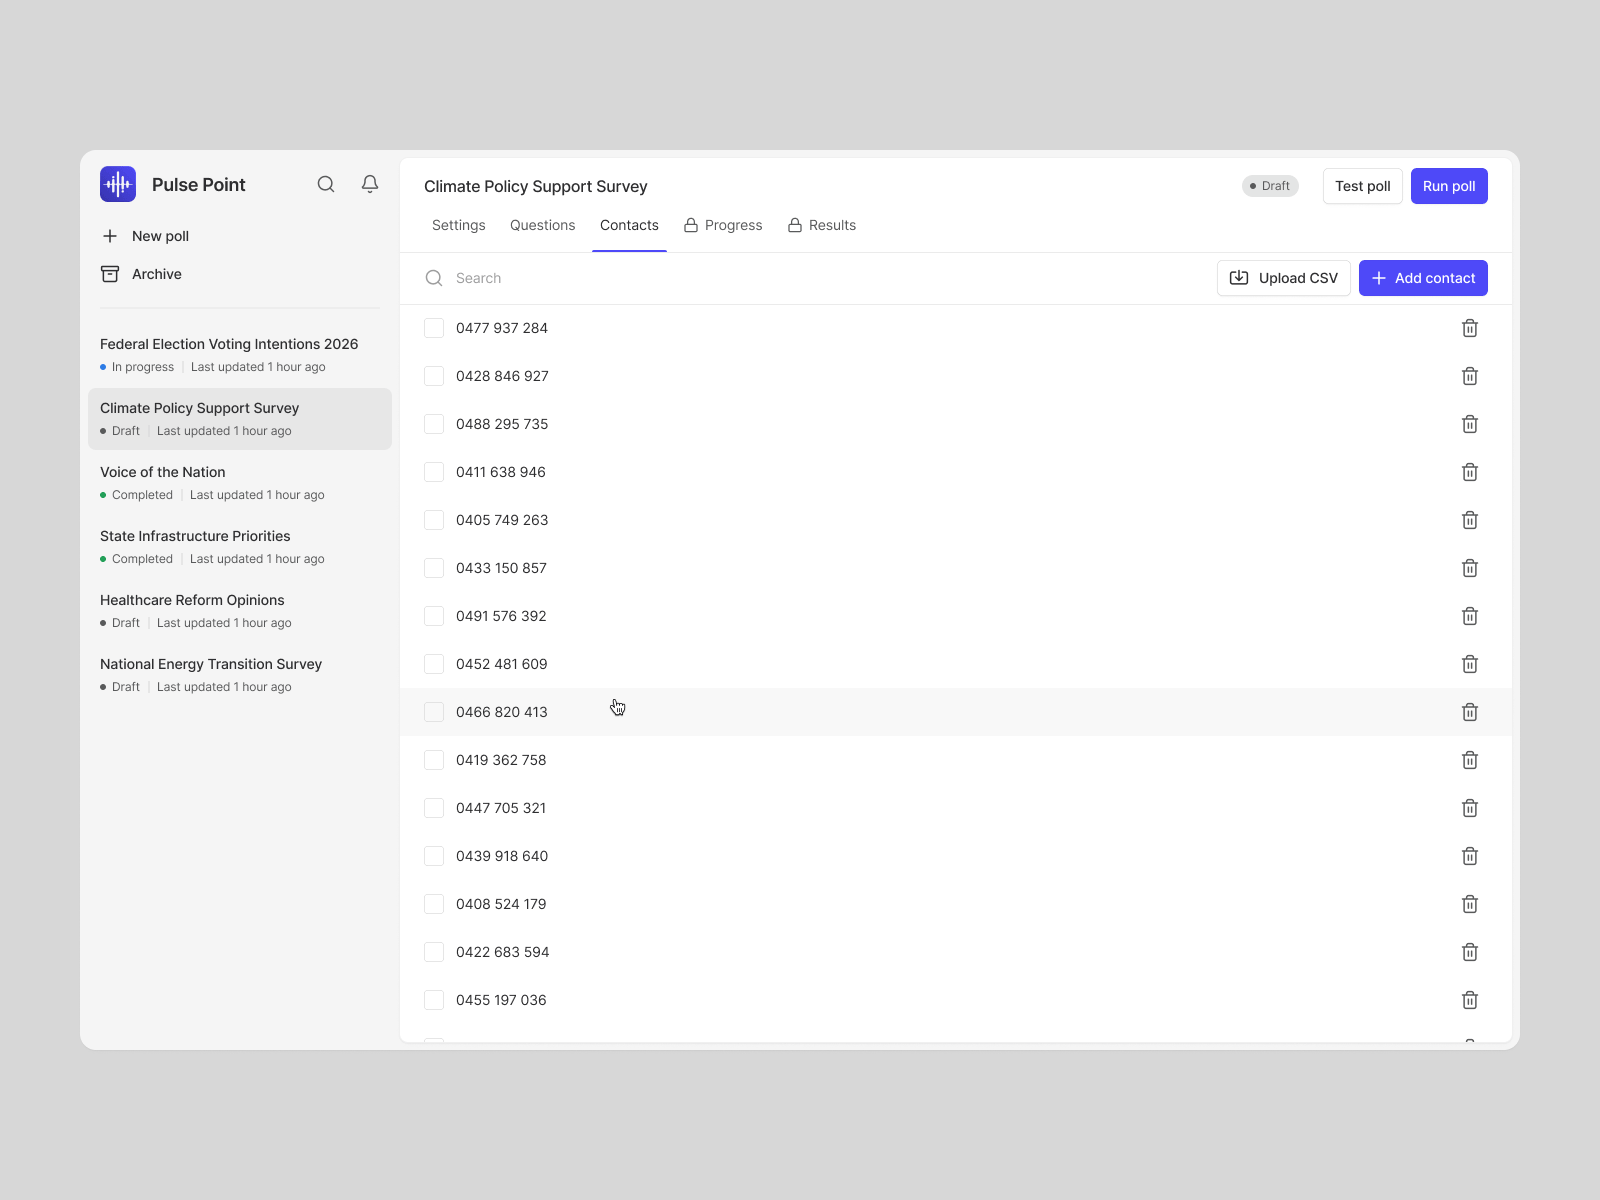The width and height of the screenshot is (1600, 1200).
Task: Switch to the Settings tab
Action: (x=459, y=225)
